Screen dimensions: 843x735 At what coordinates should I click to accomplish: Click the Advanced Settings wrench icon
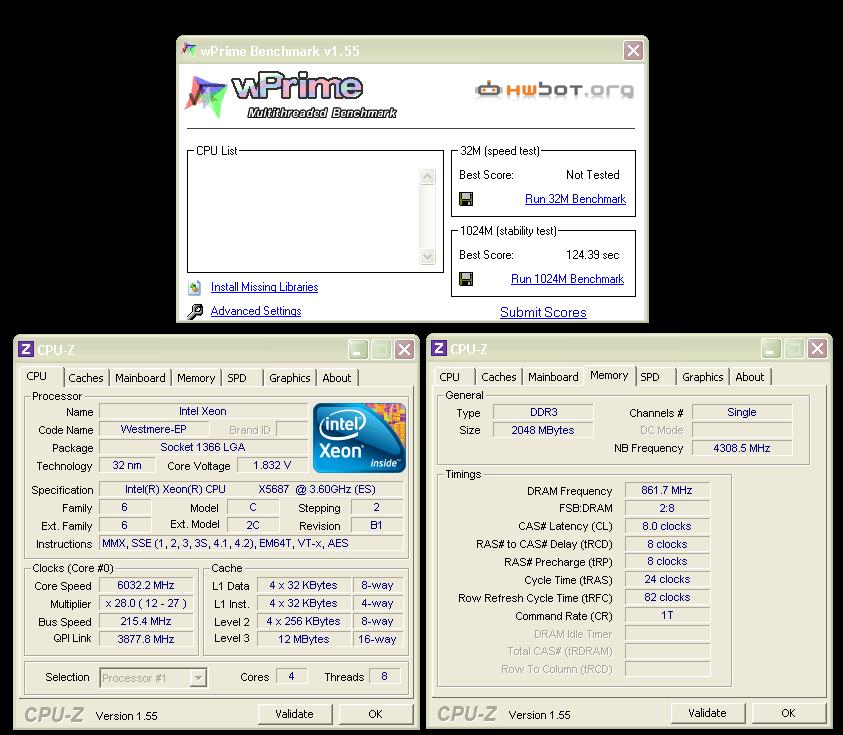click(195, 312)
